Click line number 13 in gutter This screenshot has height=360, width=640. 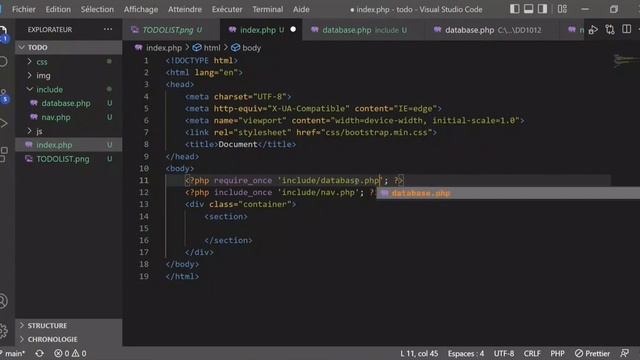coord(144,204)
